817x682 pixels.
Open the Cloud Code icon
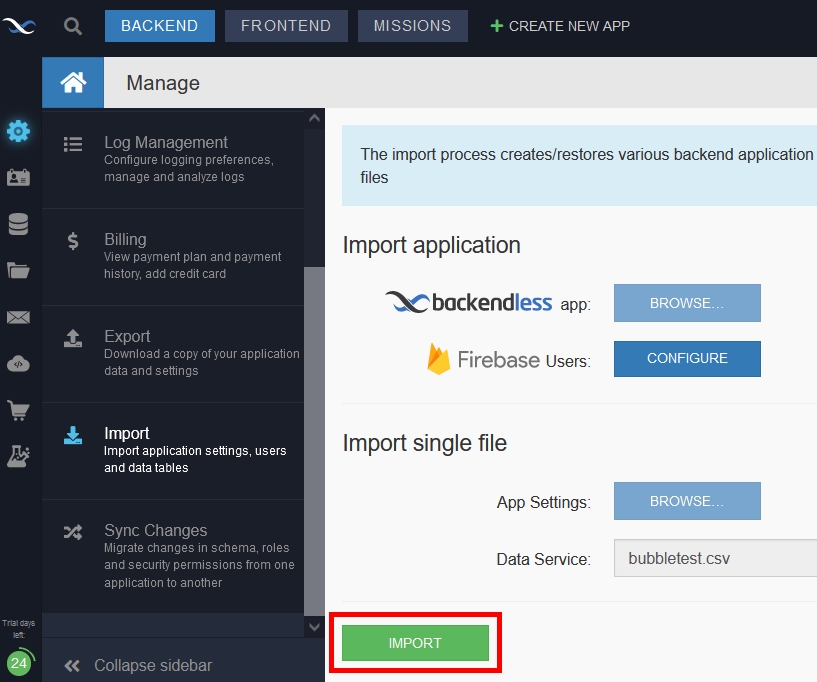[18, 364]
